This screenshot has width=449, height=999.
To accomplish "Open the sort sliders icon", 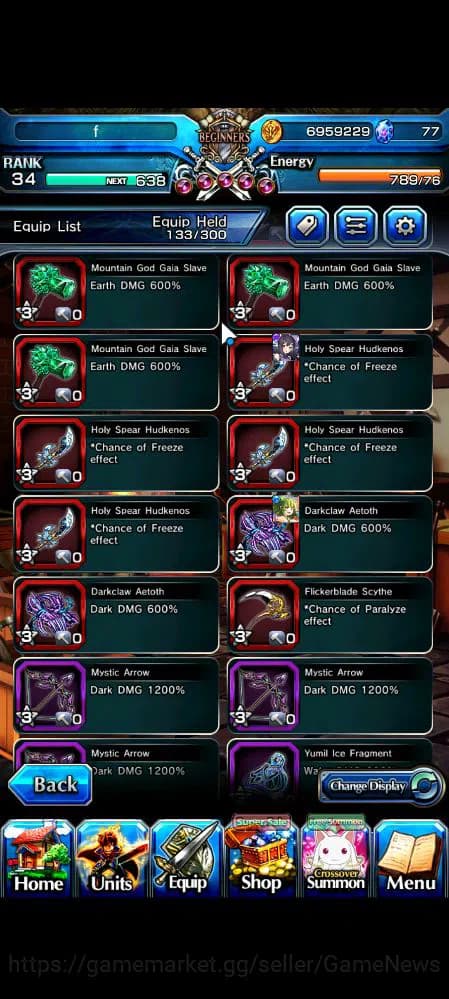I will [356, 226].
